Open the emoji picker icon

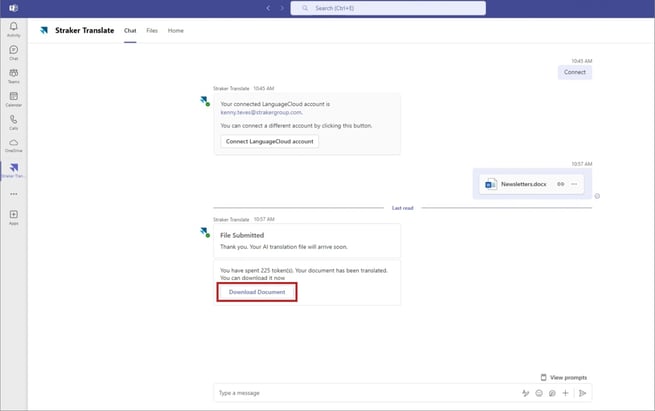click(539, 393)
